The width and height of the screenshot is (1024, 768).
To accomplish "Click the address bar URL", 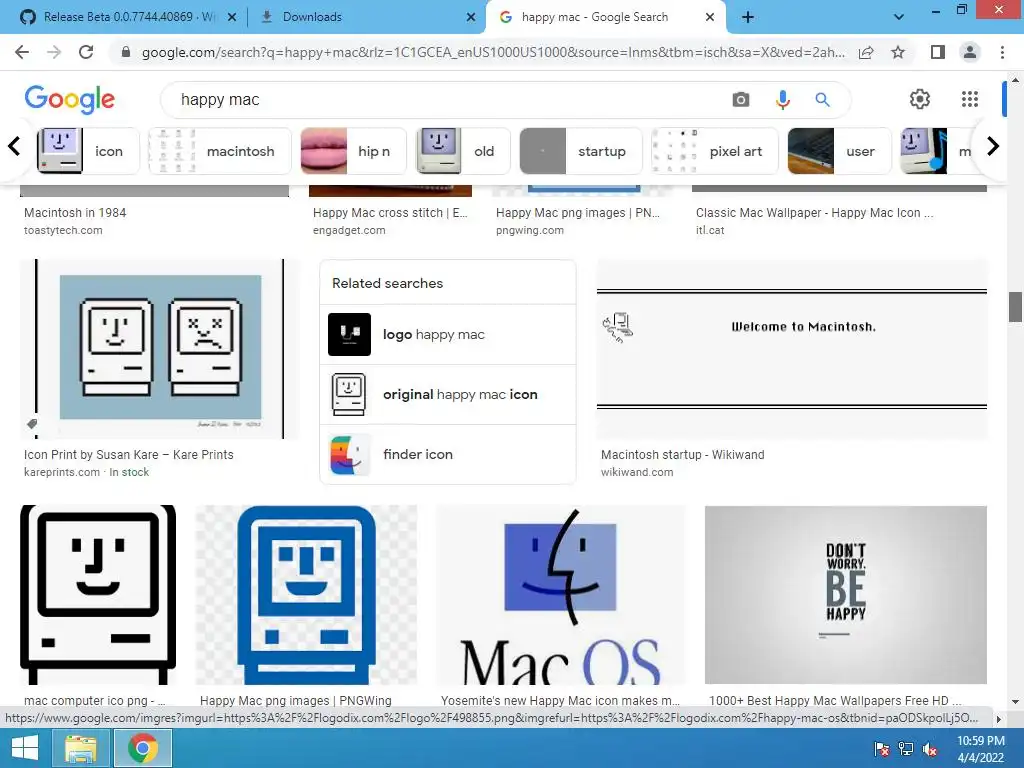I will (493, 52).
